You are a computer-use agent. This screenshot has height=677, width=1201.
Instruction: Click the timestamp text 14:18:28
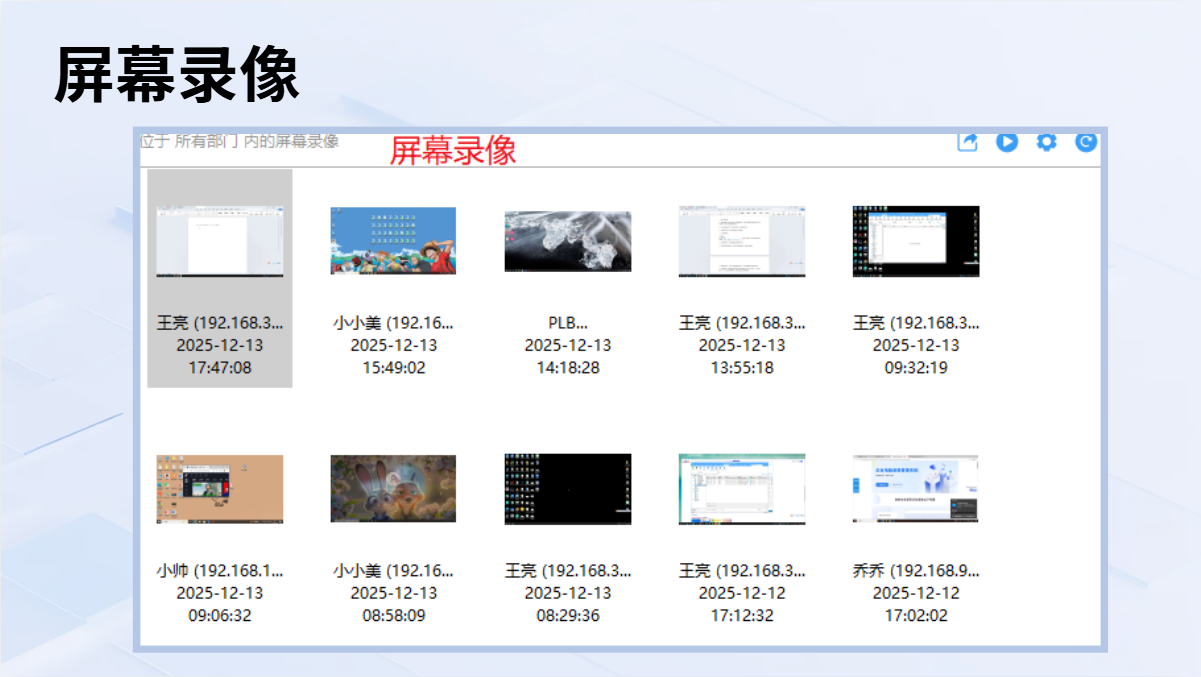pos(568,368)
